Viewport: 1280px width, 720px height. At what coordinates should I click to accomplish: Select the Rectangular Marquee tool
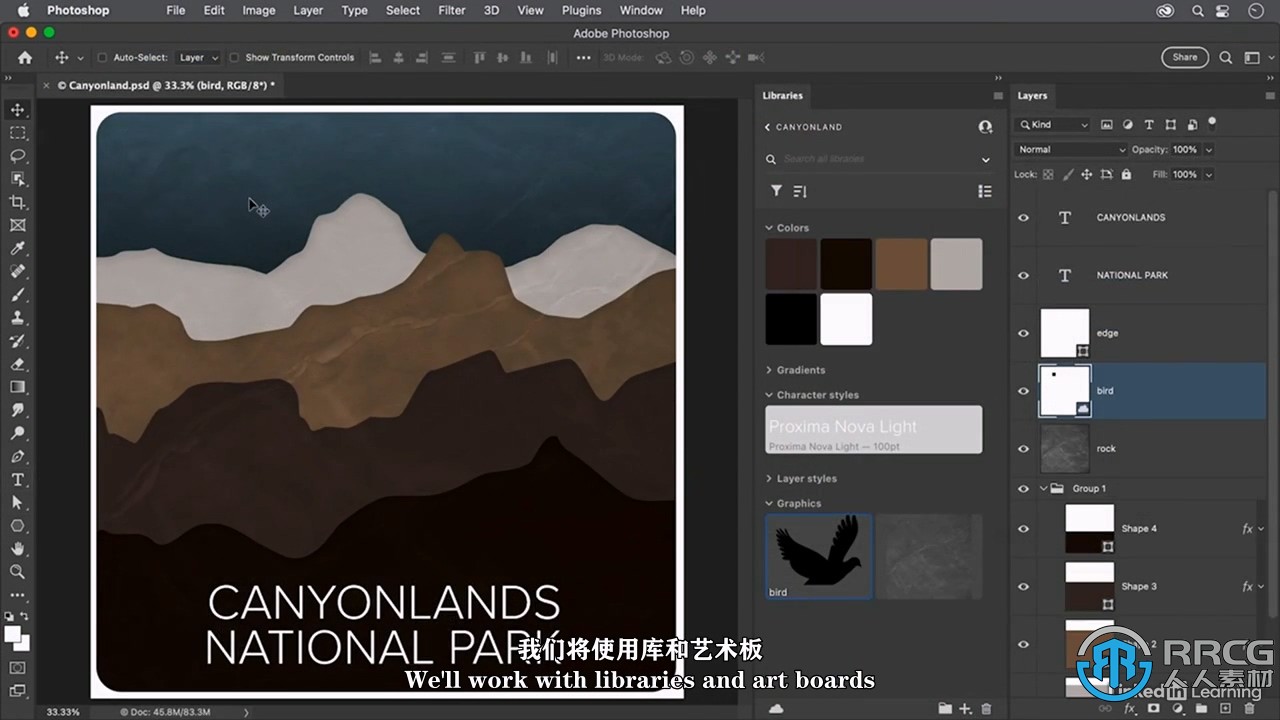coord(17,133)
